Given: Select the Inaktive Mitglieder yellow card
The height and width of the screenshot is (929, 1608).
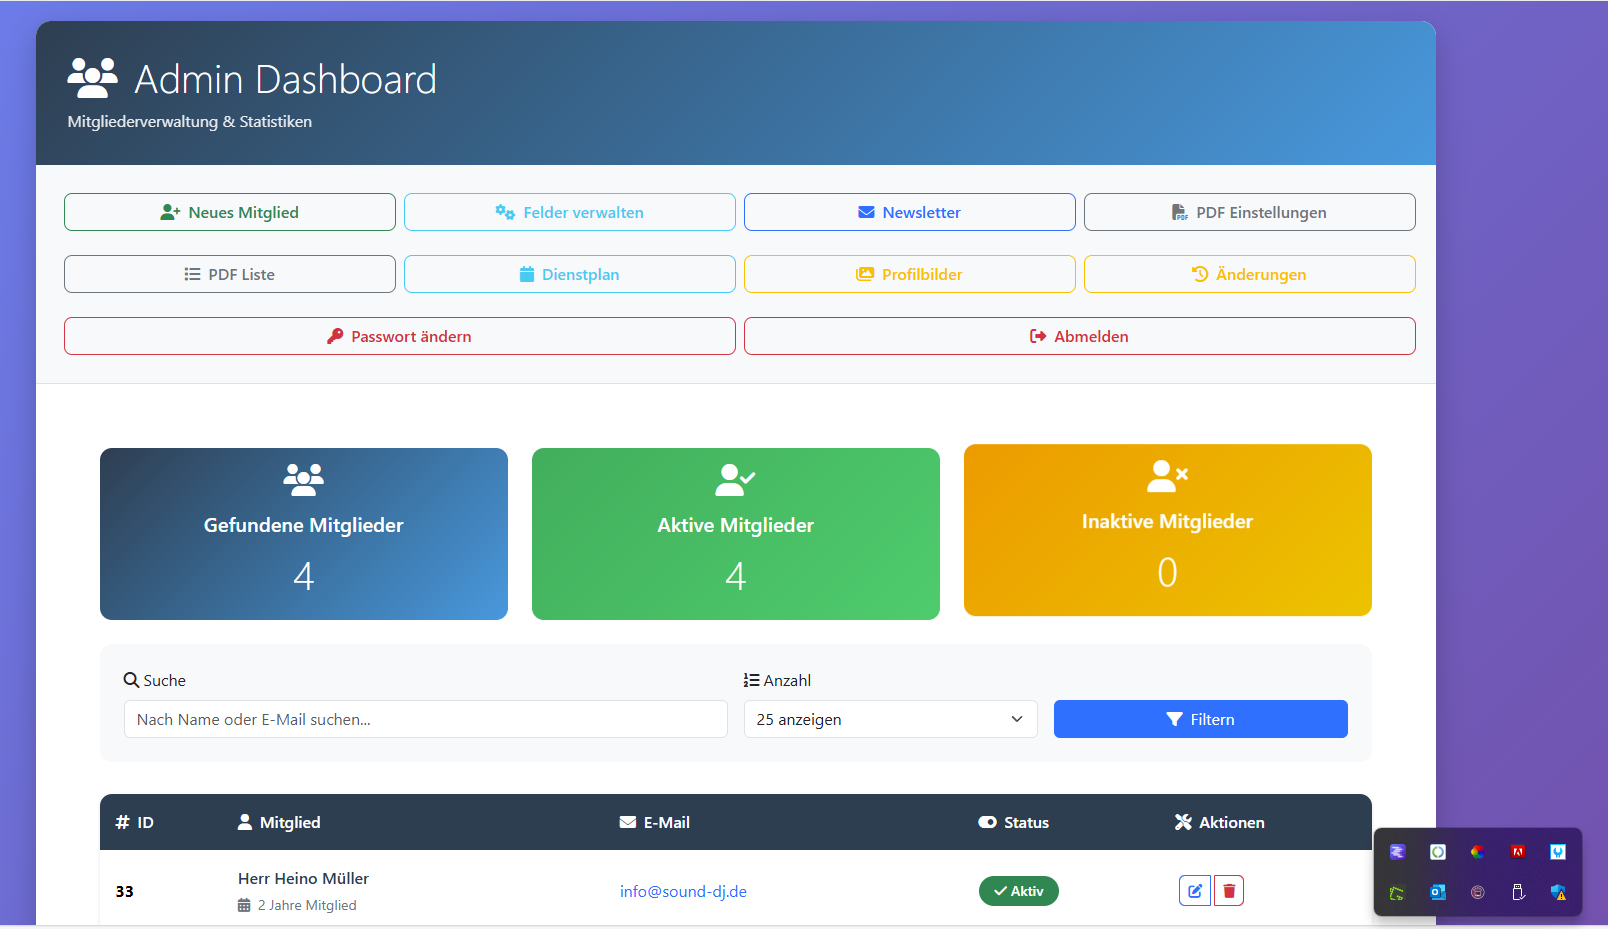Looking at the screenshot, I should [x=1167, y=530].
